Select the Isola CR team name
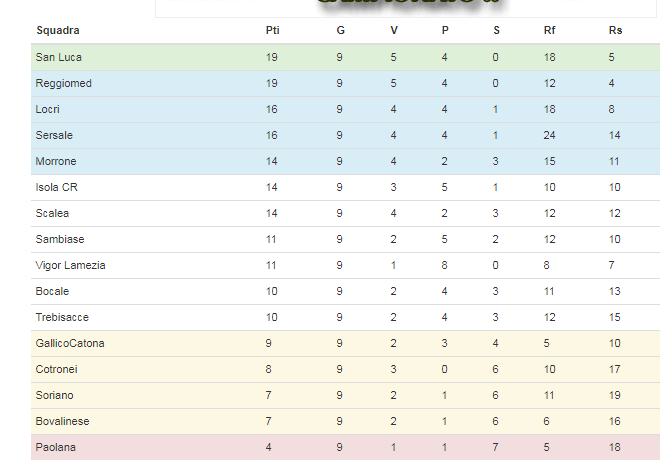 [x=56, y=187]
